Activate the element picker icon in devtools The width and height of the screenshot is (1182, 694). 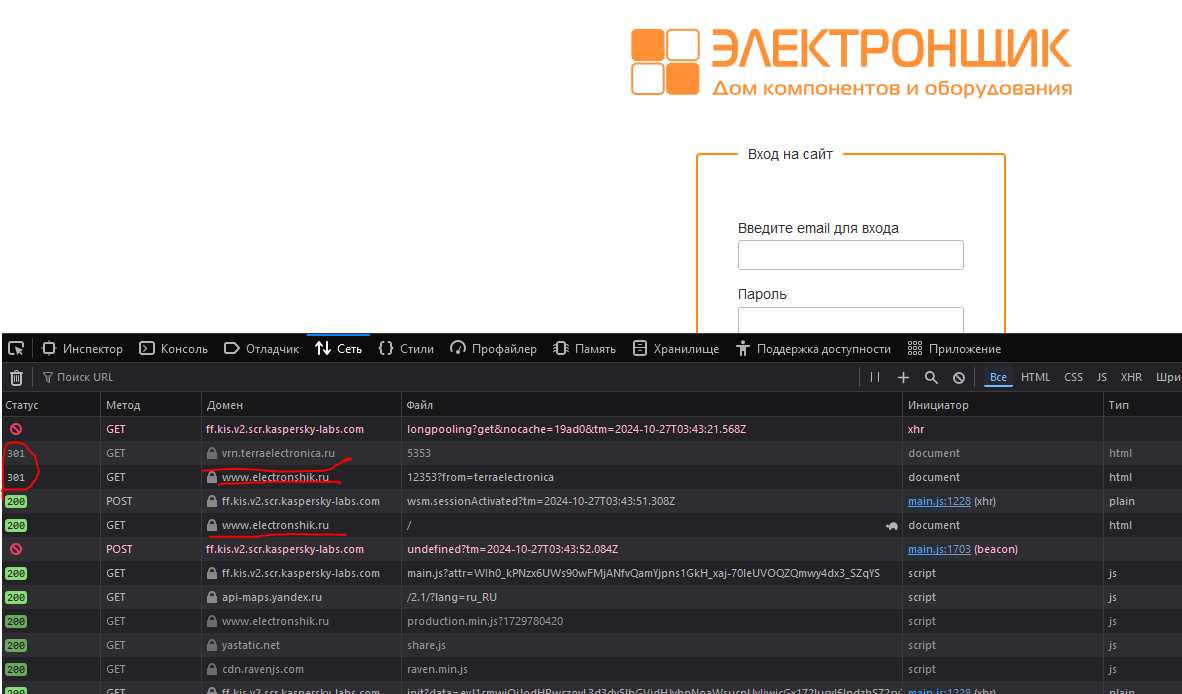pyautogui.click(x=16, y=348)
